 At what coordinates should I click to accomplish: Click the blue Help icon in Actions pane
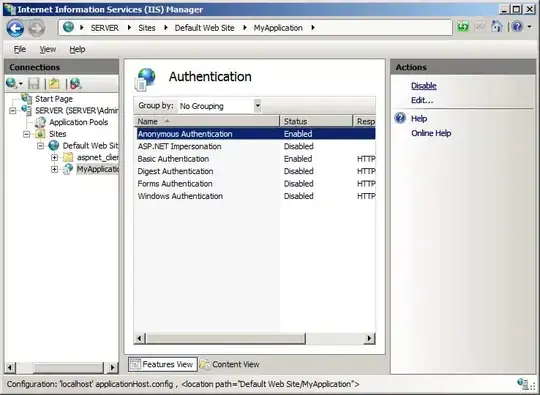click(x=400, y=118)
